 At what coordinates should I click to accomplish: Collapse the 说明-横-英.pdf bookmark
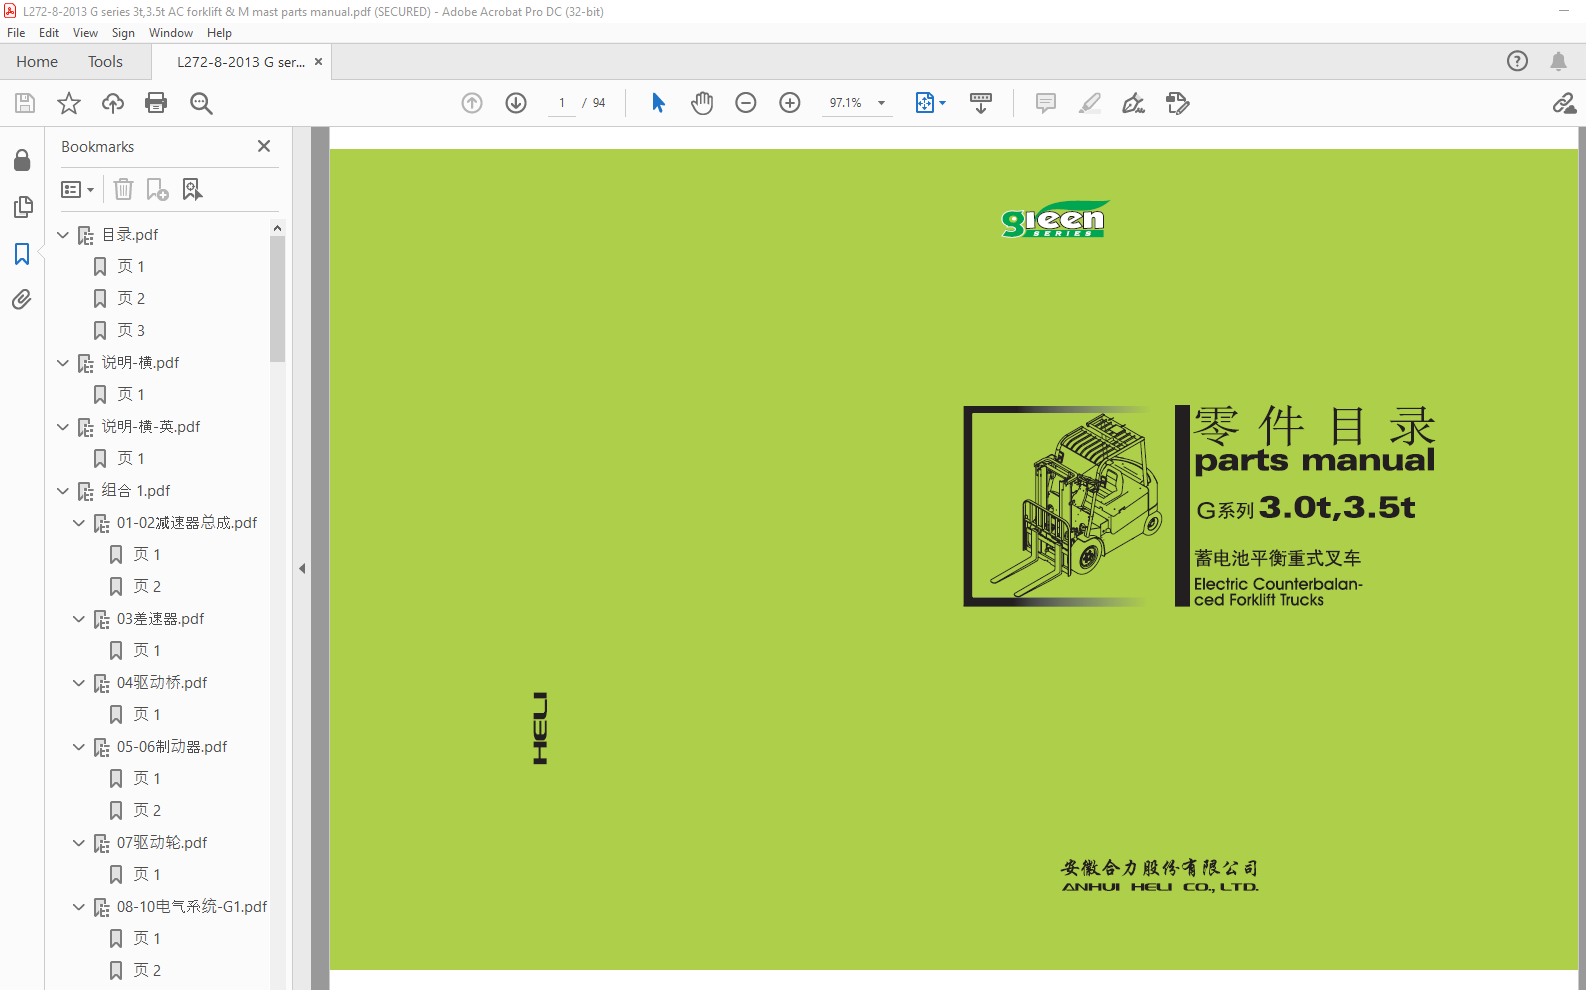tap(63, 427)
